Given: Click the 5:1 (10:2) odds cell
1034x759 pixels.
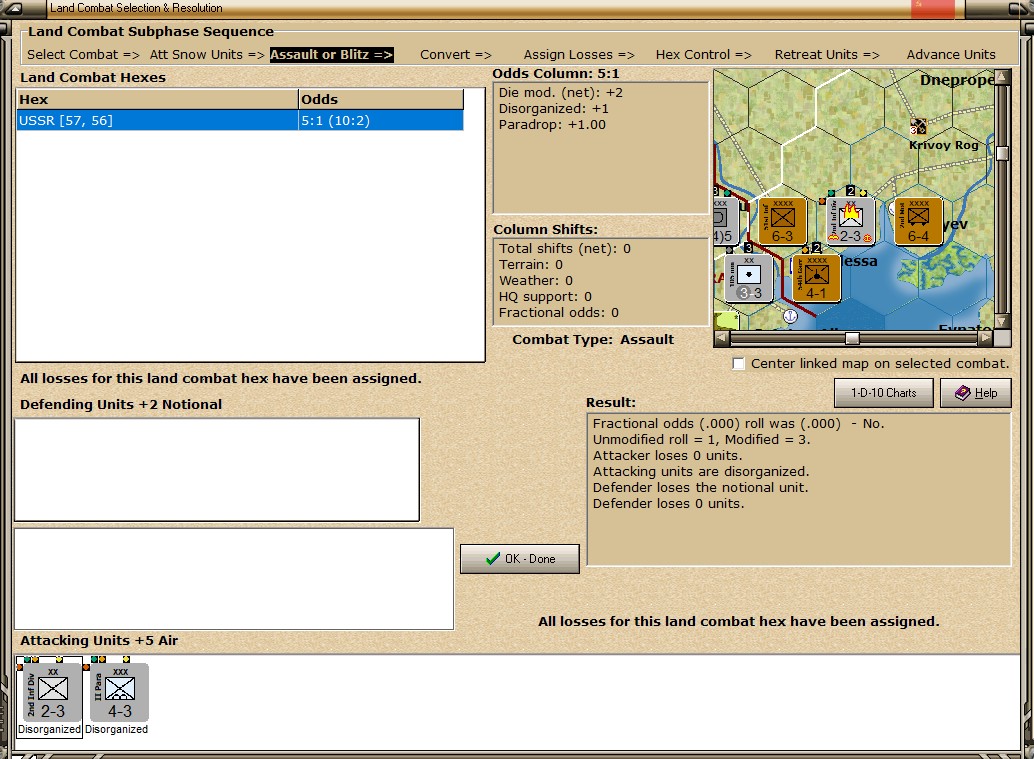Looking at the screenshot, I should [381, 120].
